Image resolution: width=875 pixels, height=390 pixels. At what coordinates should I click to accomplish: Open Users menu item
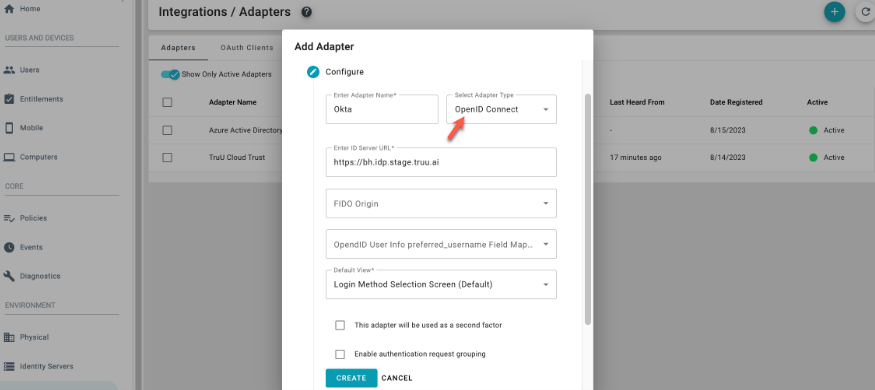click(x=30, y=70)
